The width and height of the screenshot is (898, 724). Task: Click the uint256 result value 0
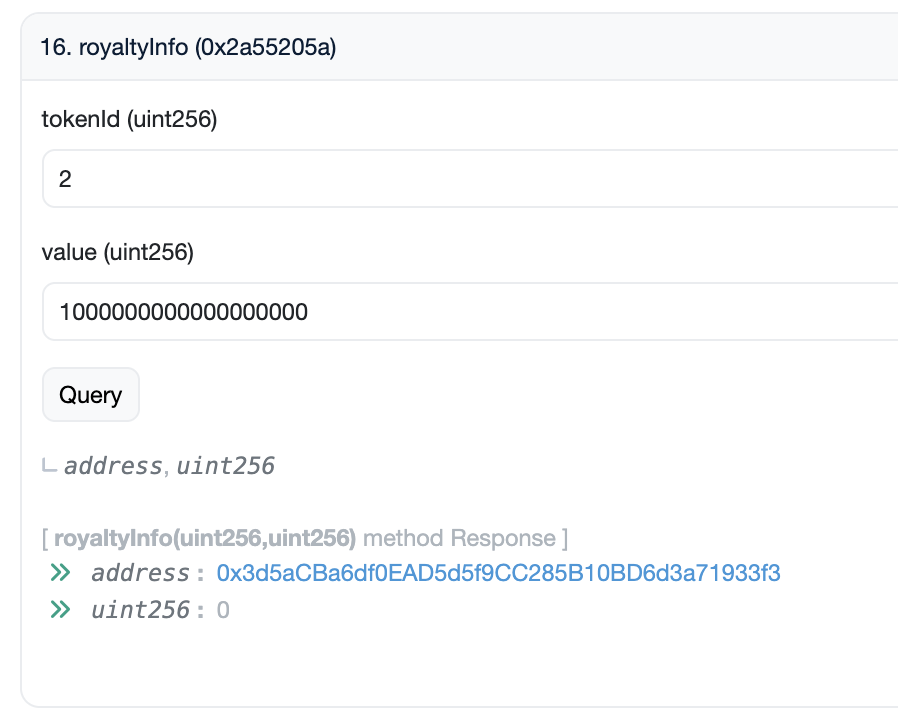[x=223, y=609]
